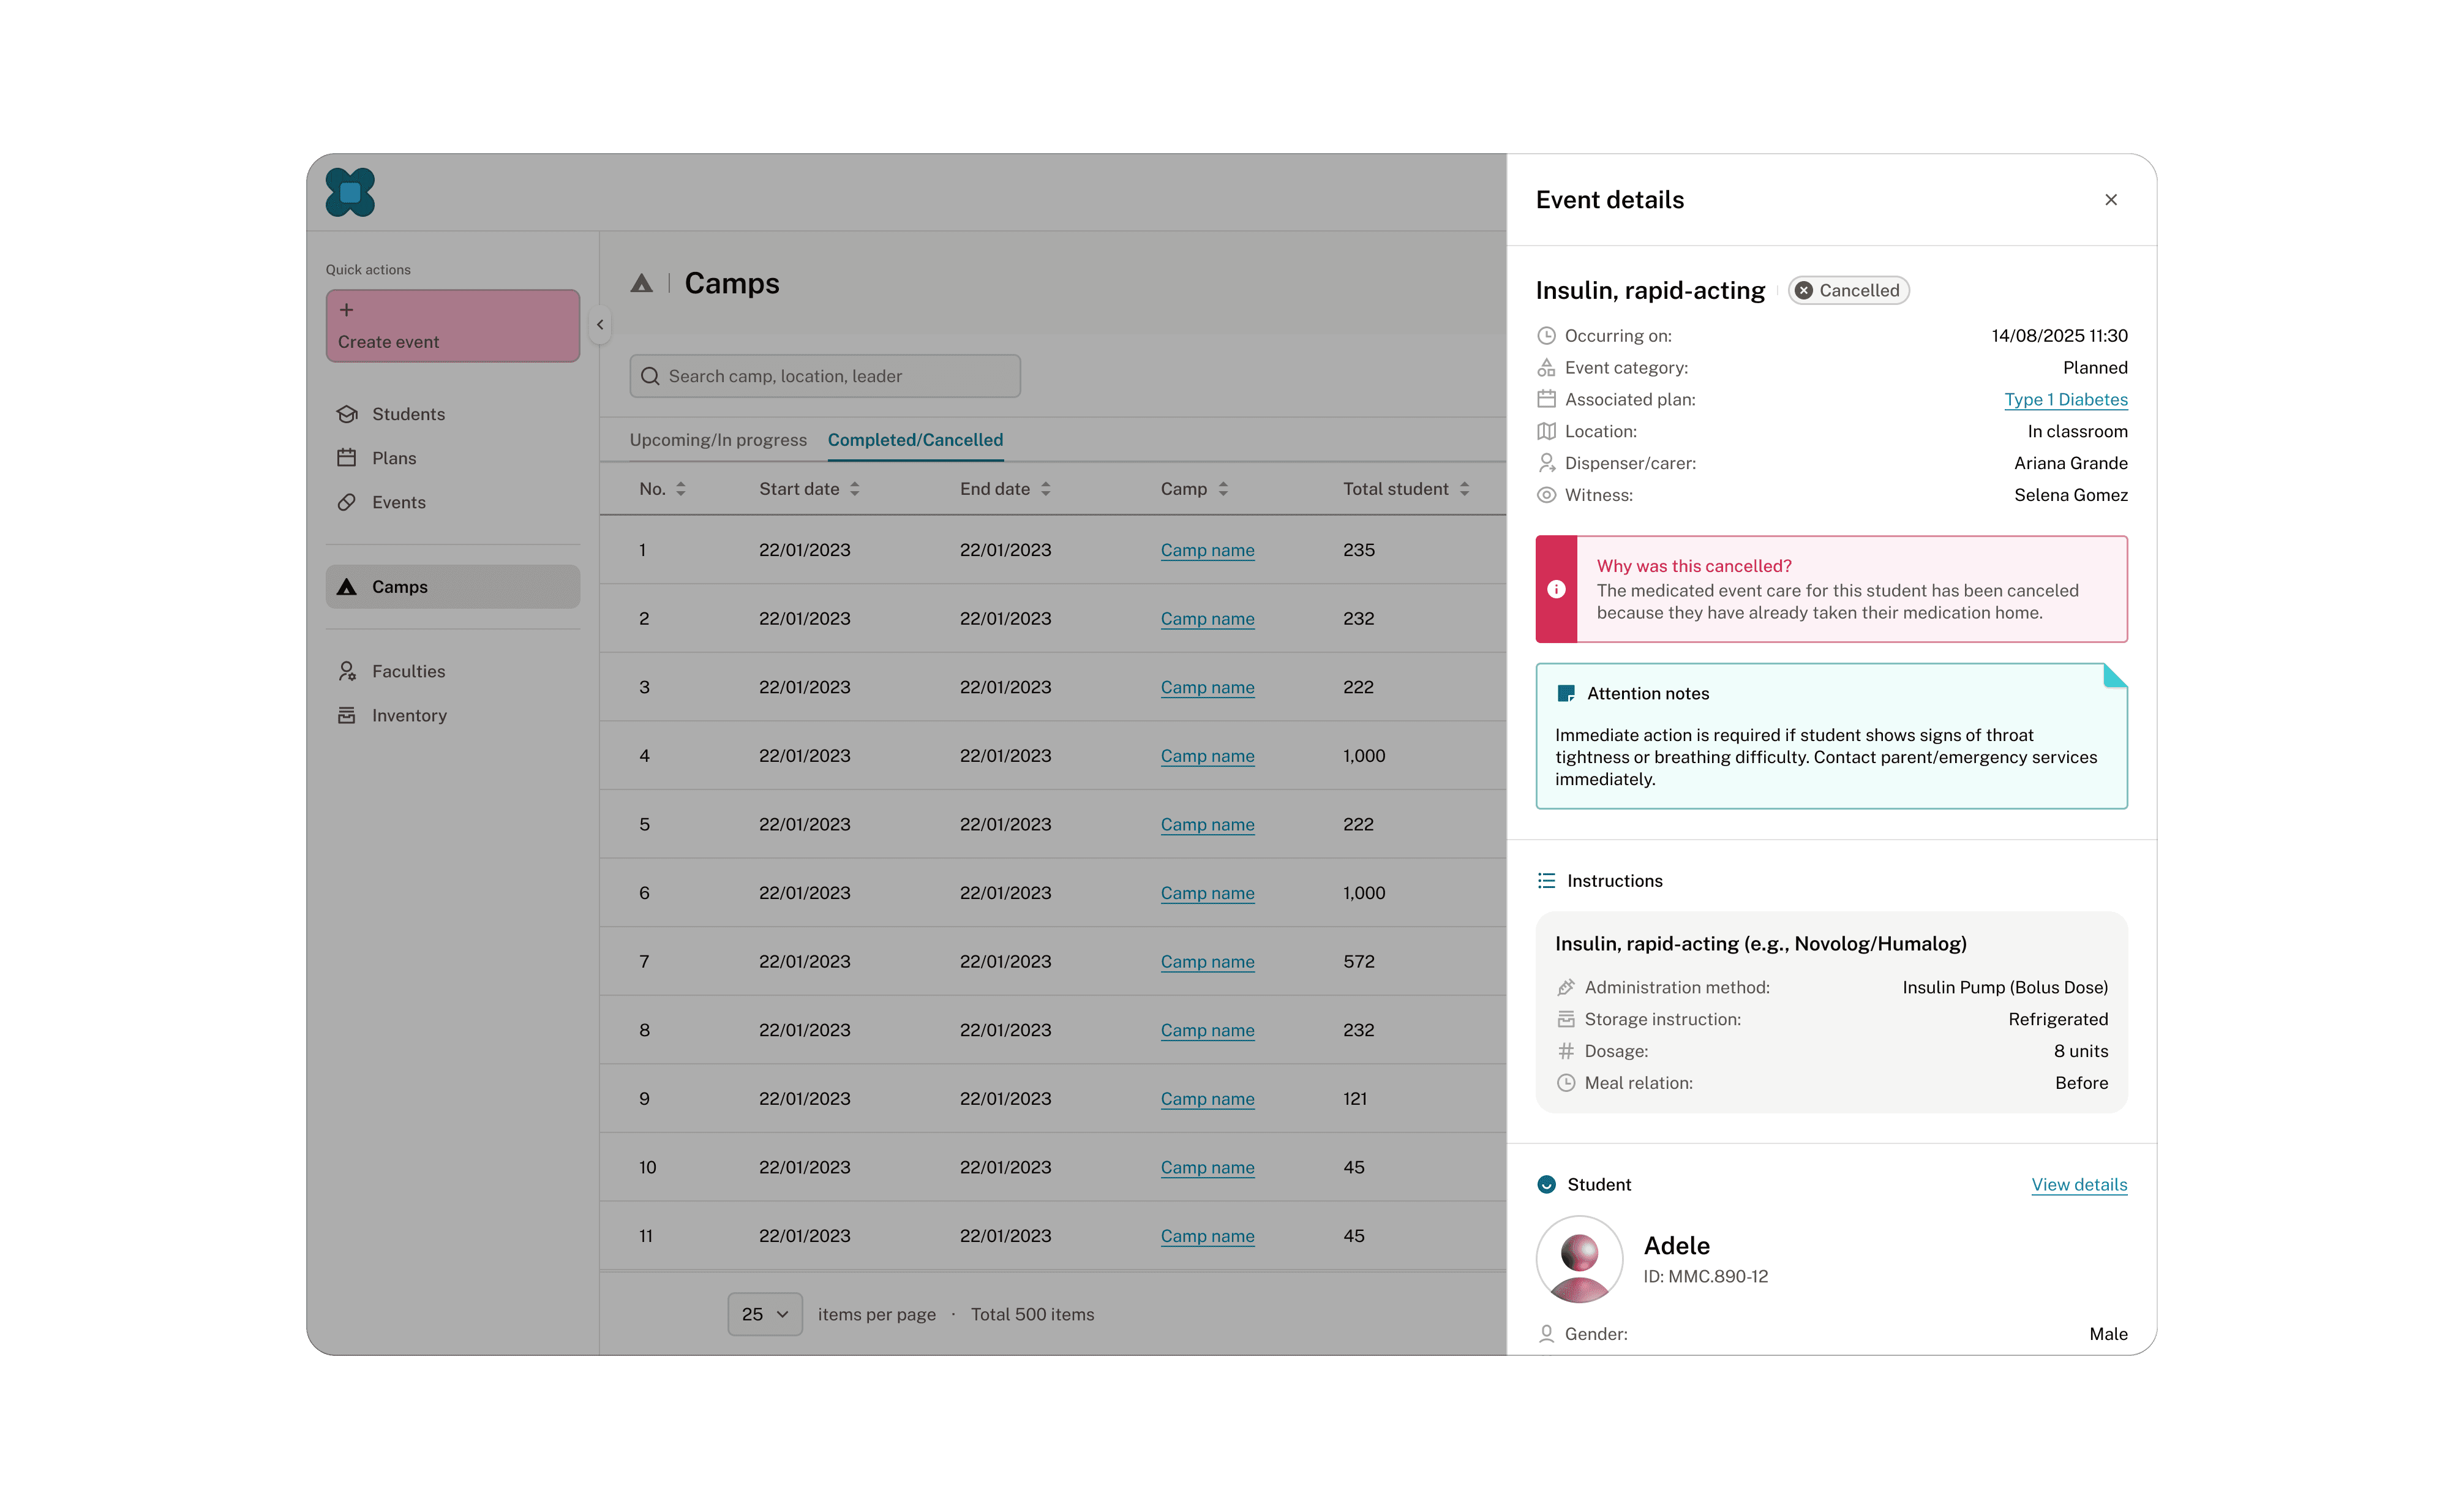Sort table by Start date column
This screenshot has width=2464, height=1509.
[855, 489]
